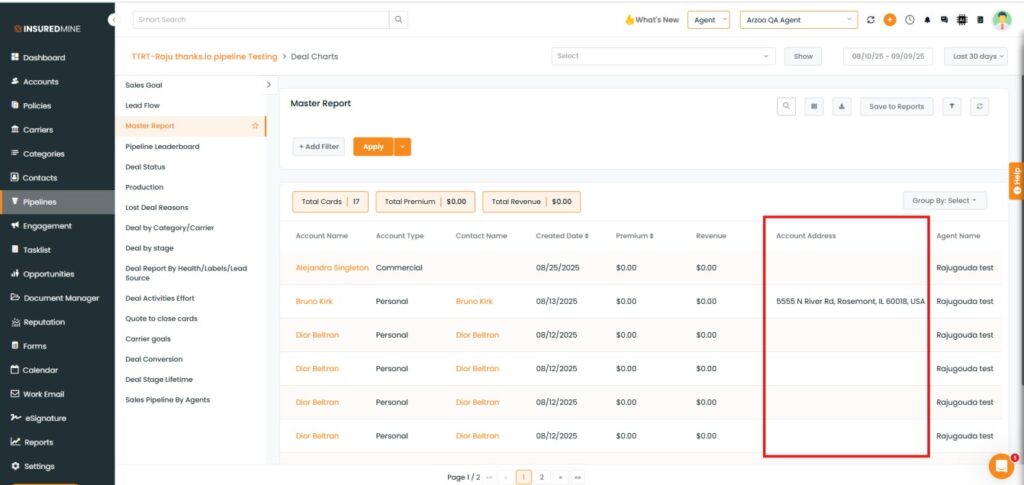1024x485 pixels.
Task: Click the search icon in Master Report toolbar
Action: click(x=787, y=106)
